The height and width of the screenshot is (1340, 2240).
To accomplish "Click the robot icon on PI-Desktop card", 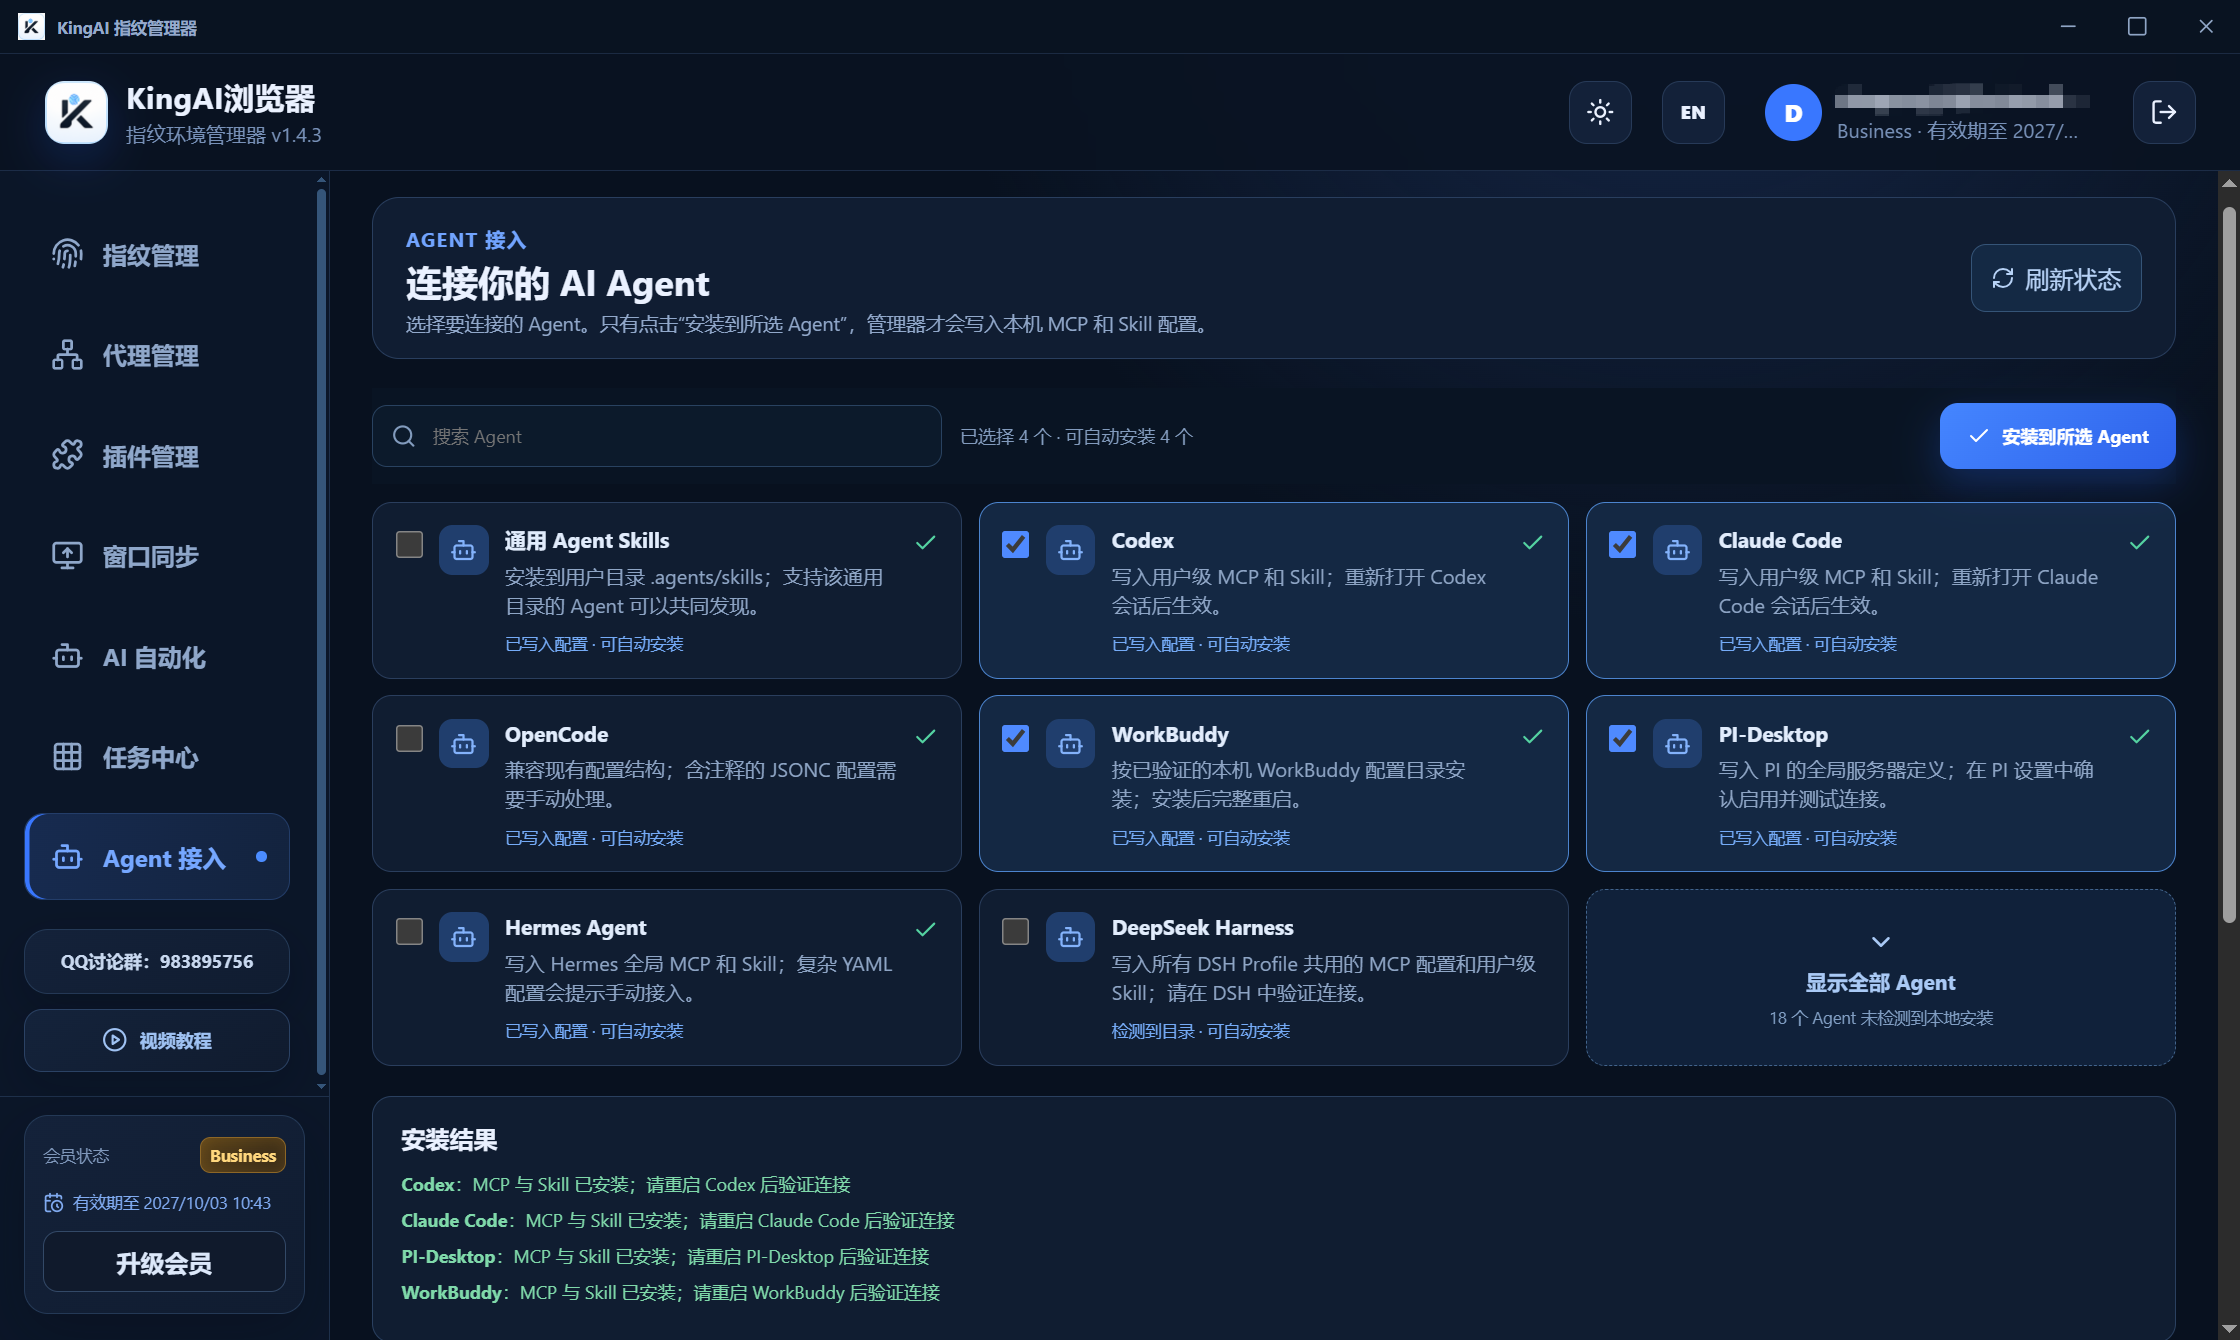I will tap(1677, 744).
